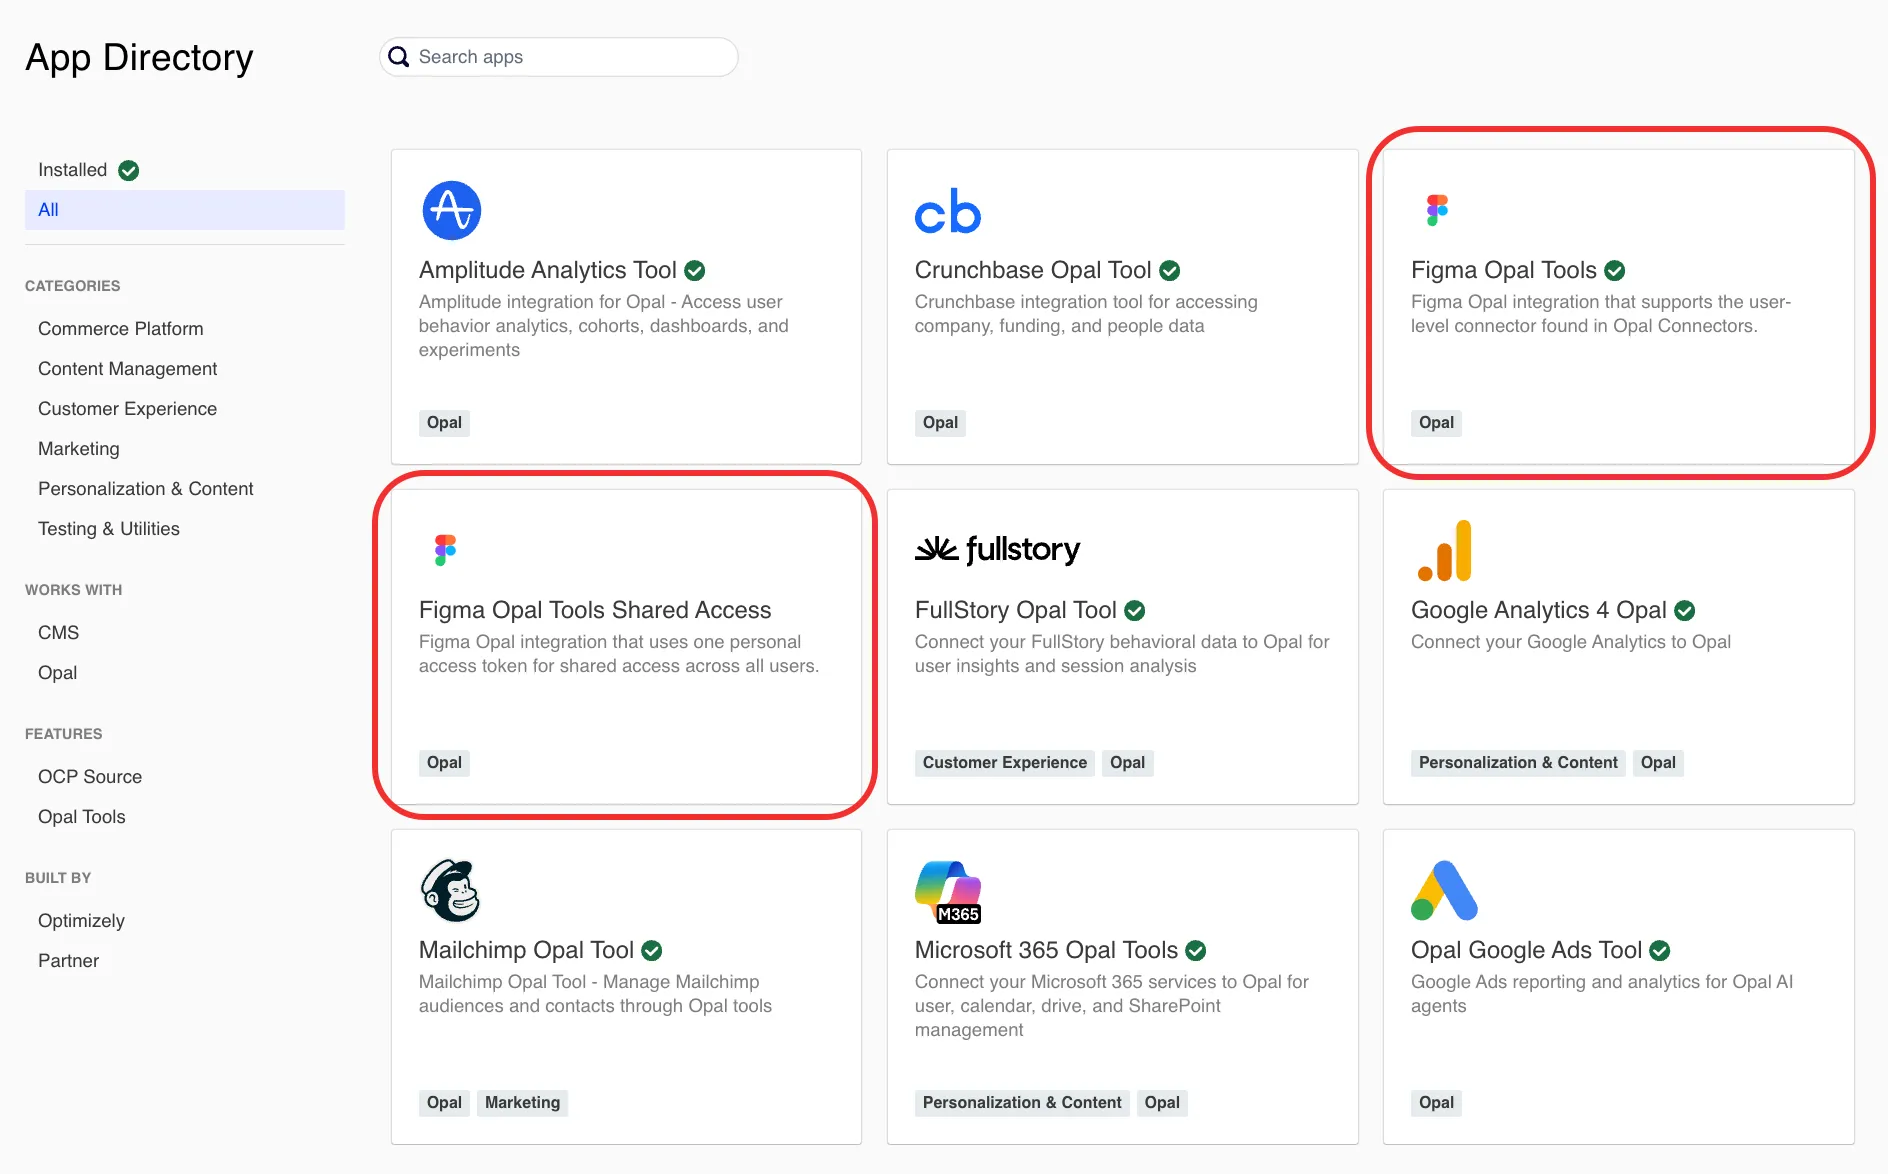1888x1174 pixels.
Task: Click Opal tag on Mailchimp card
Action: tap(444, 1103)
